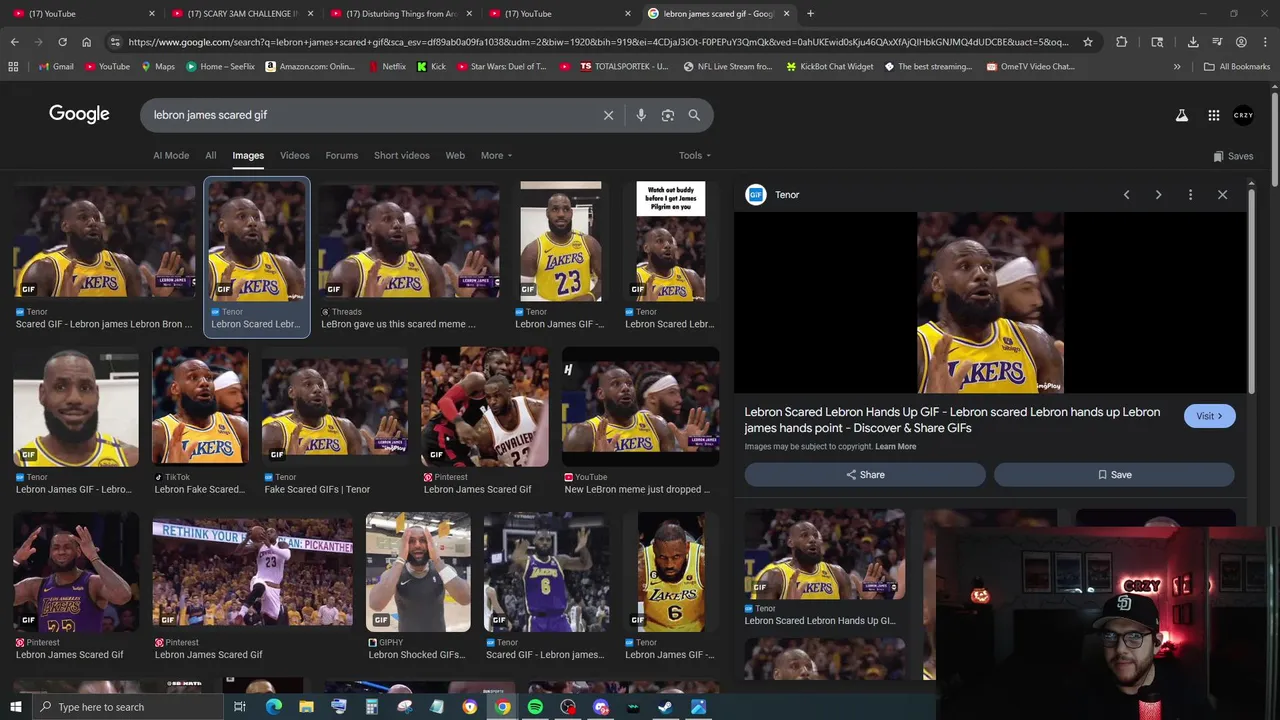
Task: Click the Learn More copyright link
Action: click(x=895, y=447)
